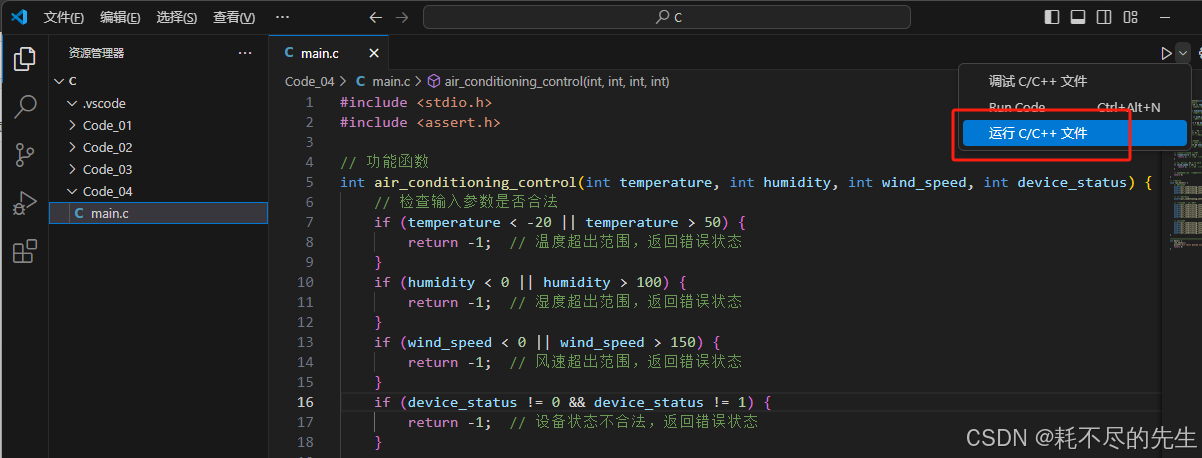
Task: Click the temperature range if statement
Action: [x=560, y=222]
